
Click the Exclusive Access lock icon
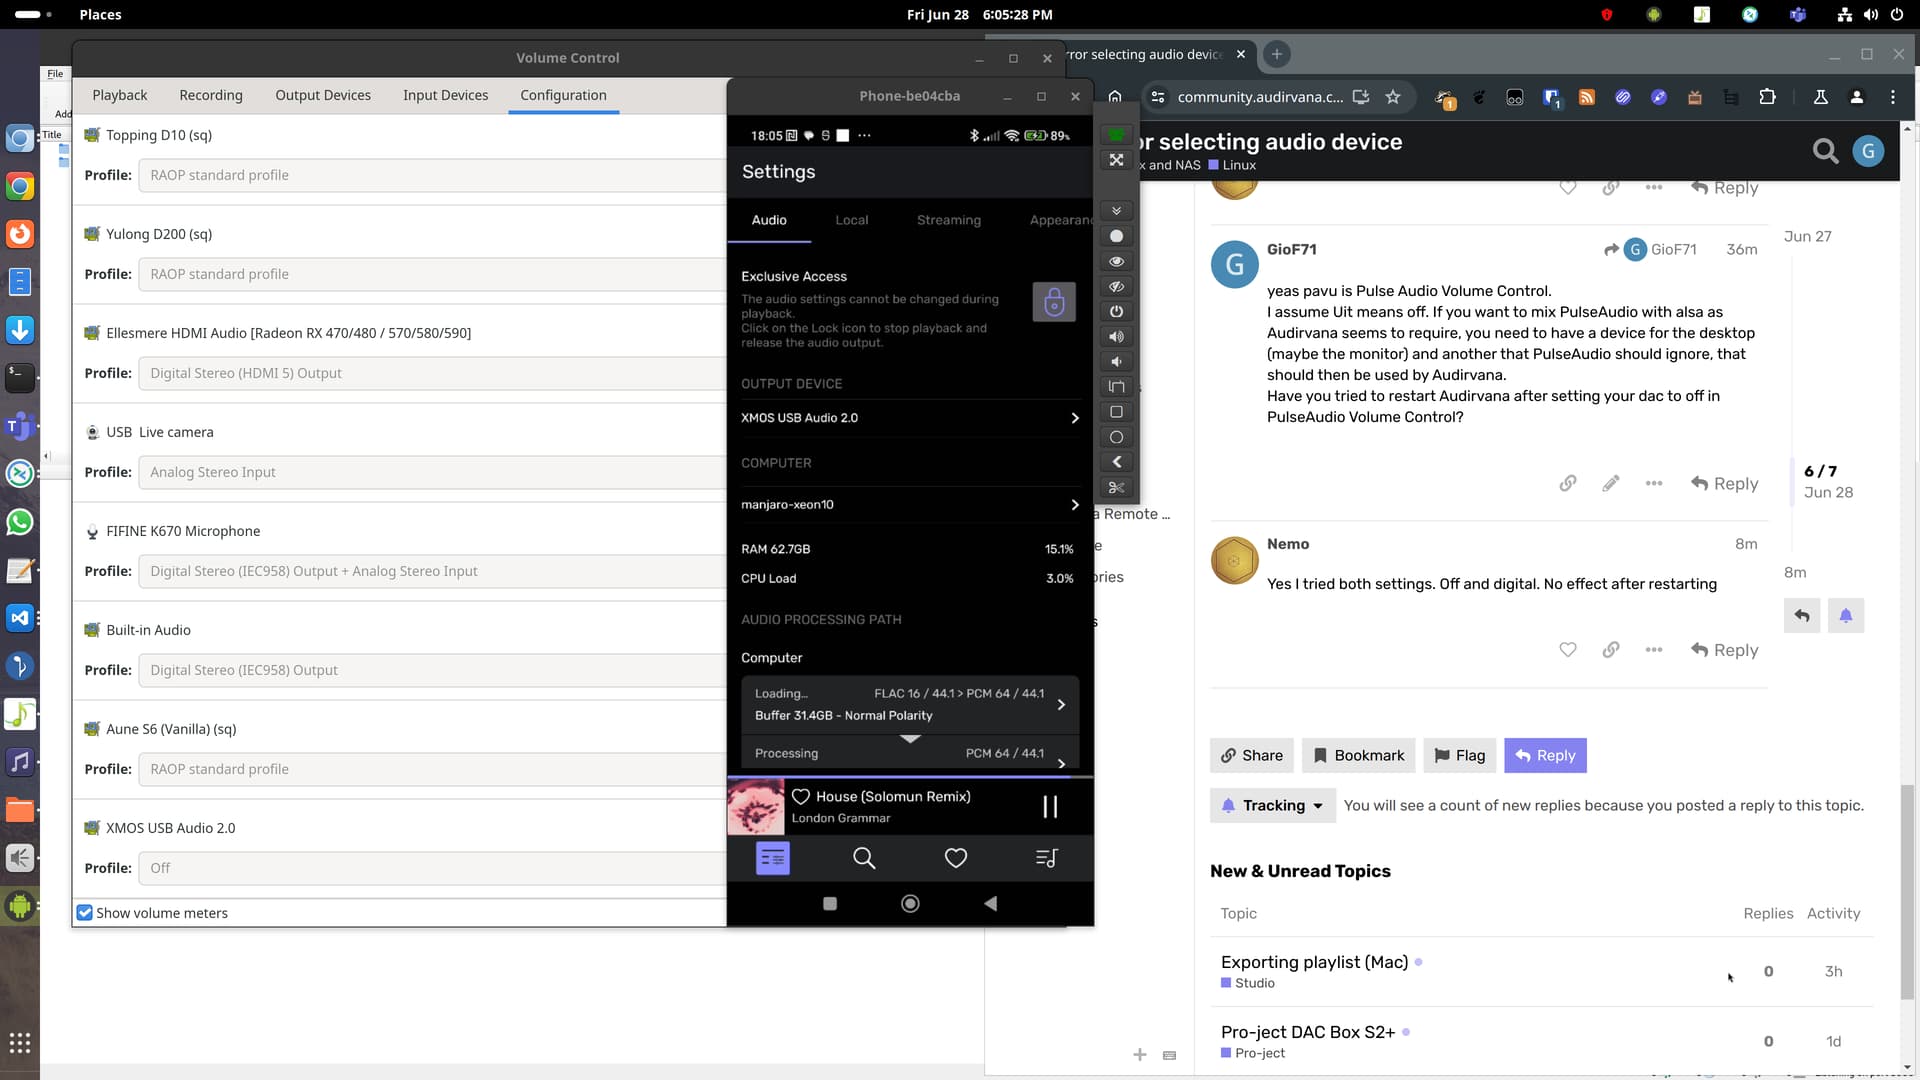pos(1053,302)
